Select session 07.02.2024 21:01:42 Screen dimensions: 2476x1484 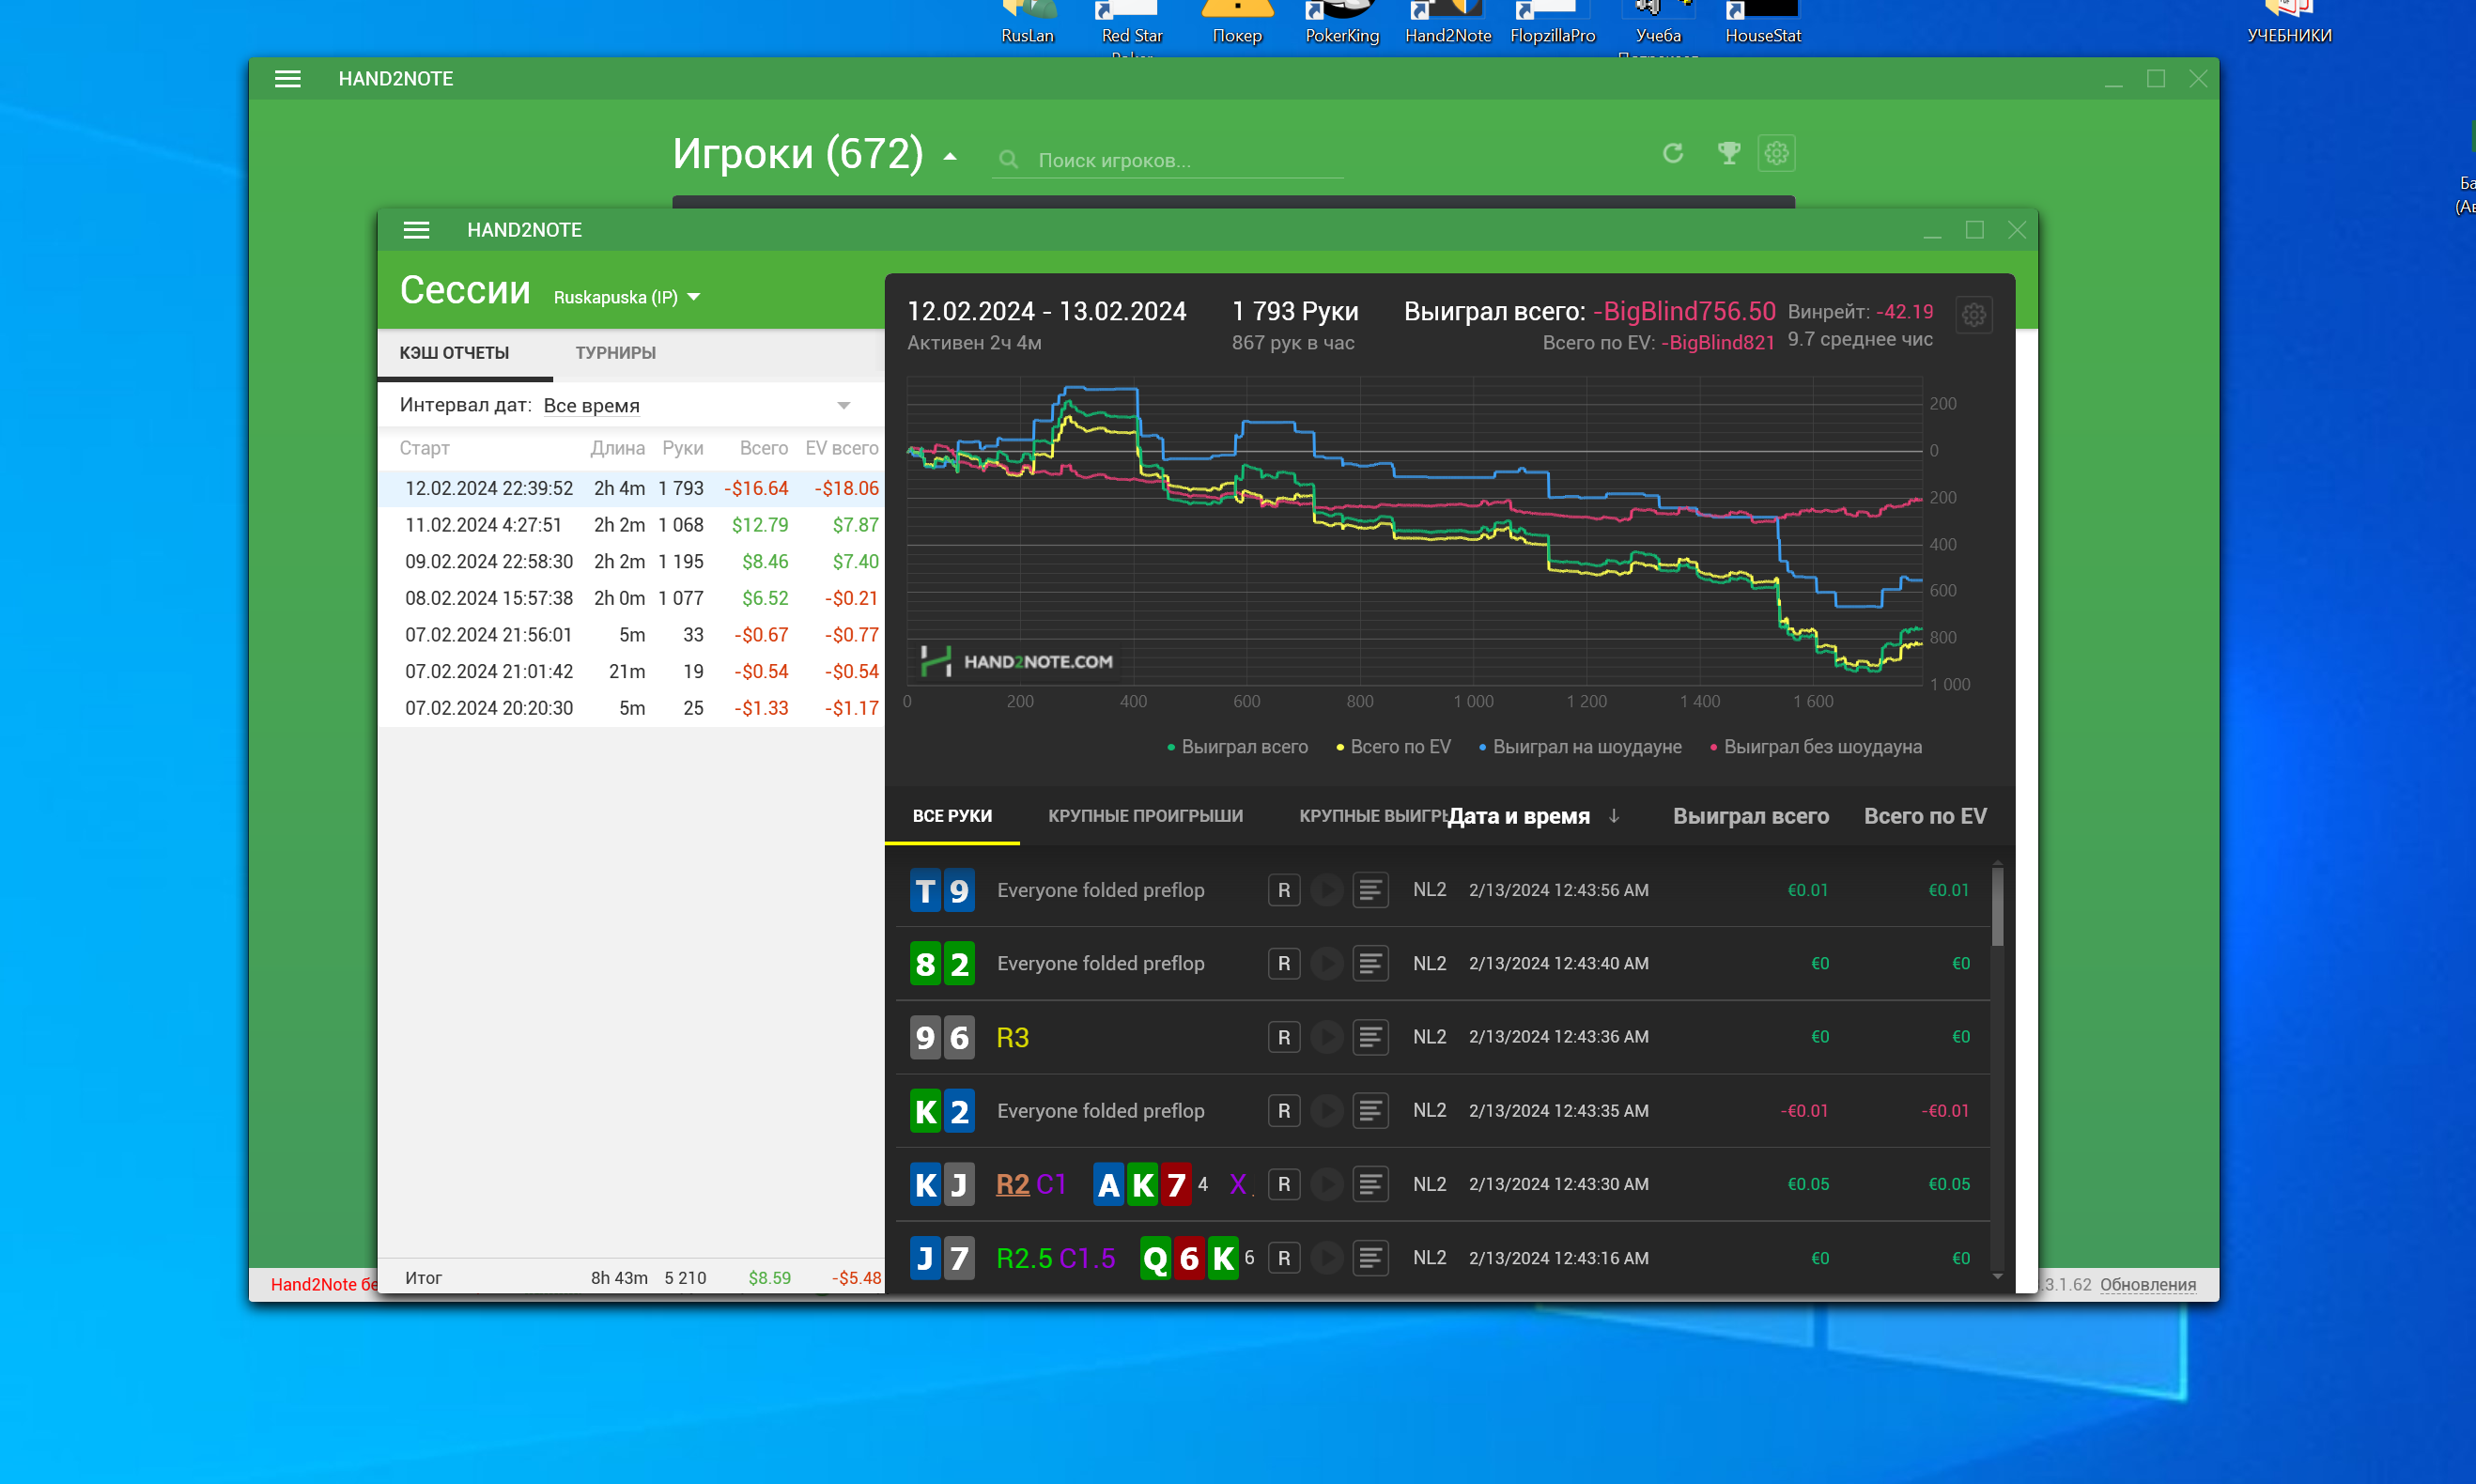pos(630,671)
